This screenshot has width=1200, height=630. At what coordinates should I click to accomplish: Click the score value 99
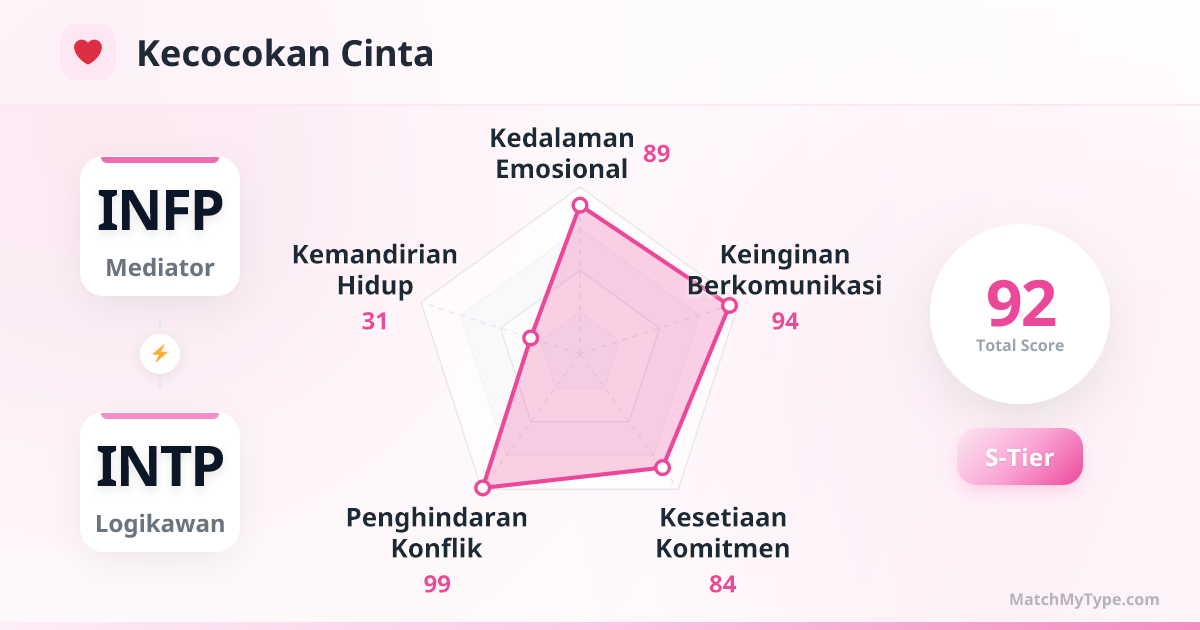[x=437, y=584]
